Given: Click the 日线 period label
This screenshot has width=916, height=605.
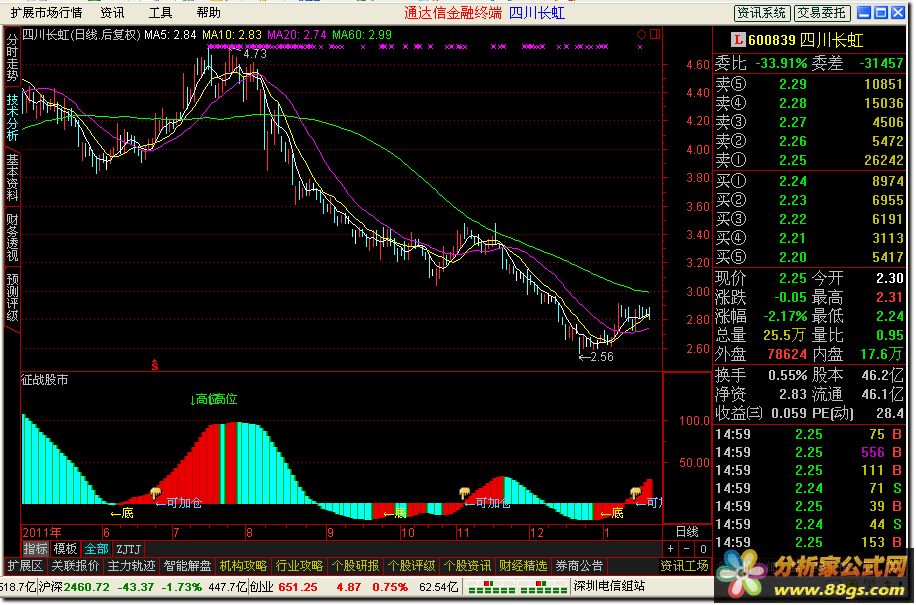Looking at the screenshot, I should (x=687, y=532).
